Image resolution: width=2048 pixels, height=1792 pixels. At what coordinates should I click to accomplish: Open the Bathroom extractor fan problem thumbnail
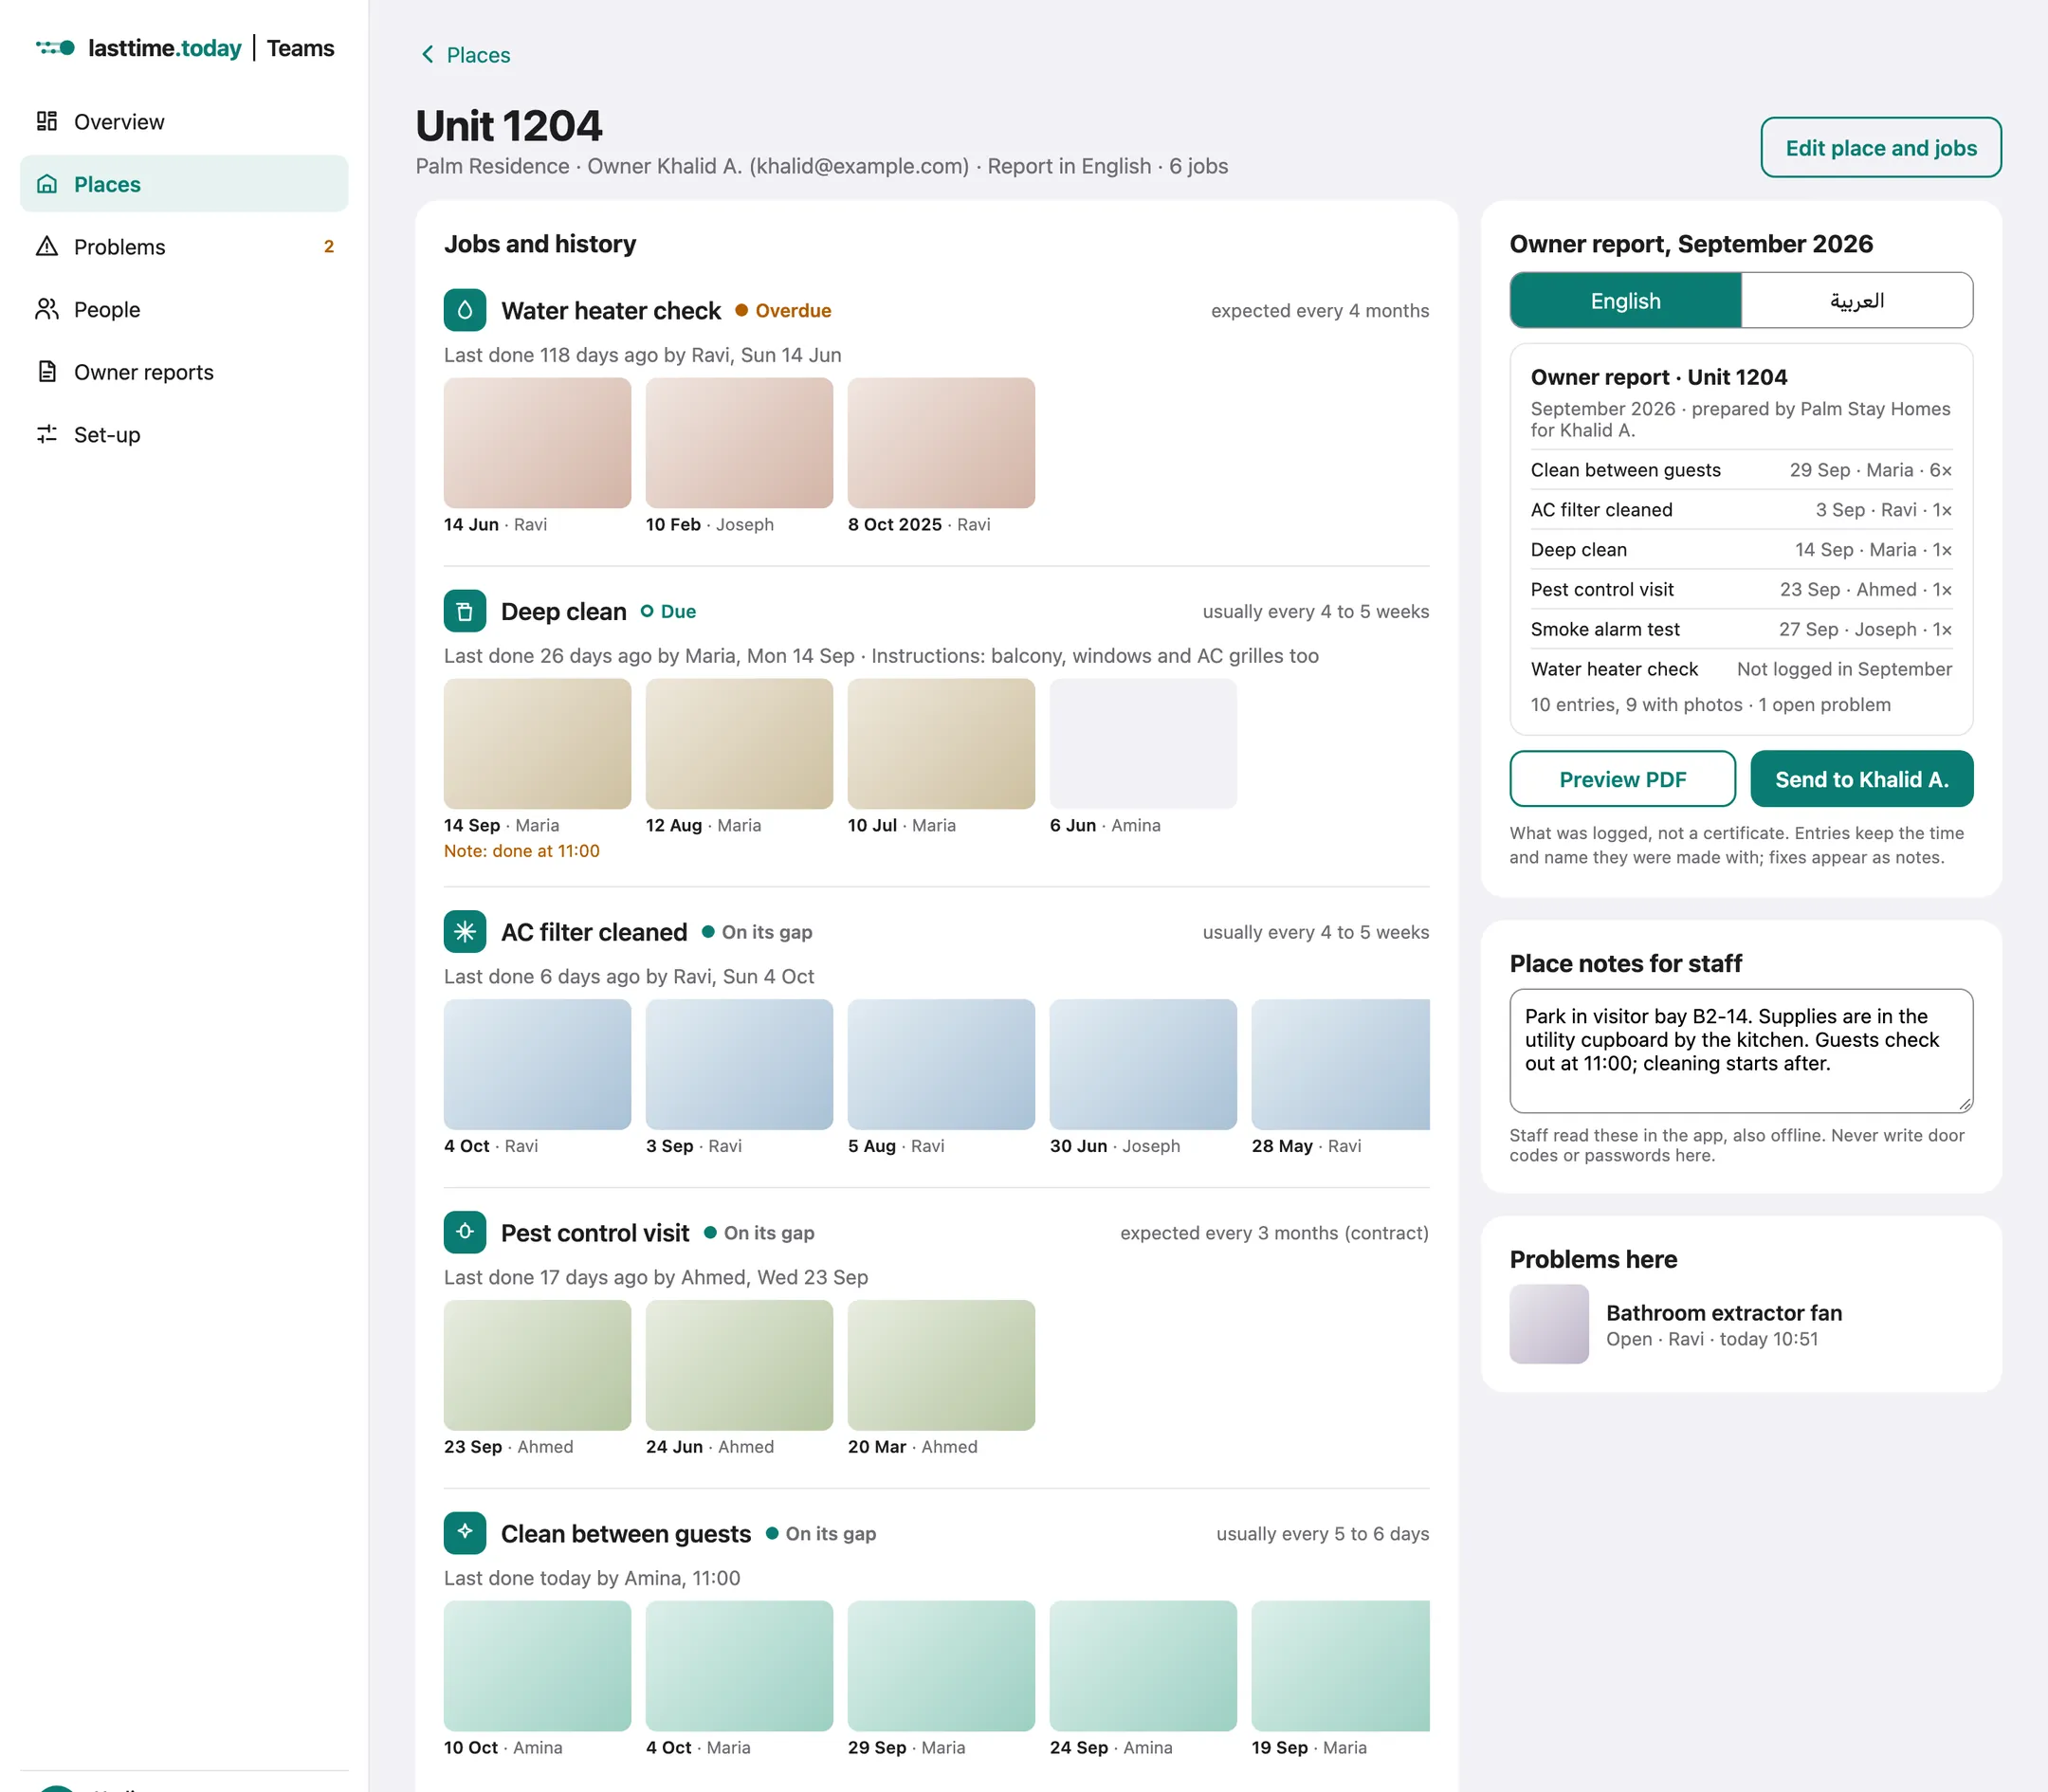(1549, 1324)
